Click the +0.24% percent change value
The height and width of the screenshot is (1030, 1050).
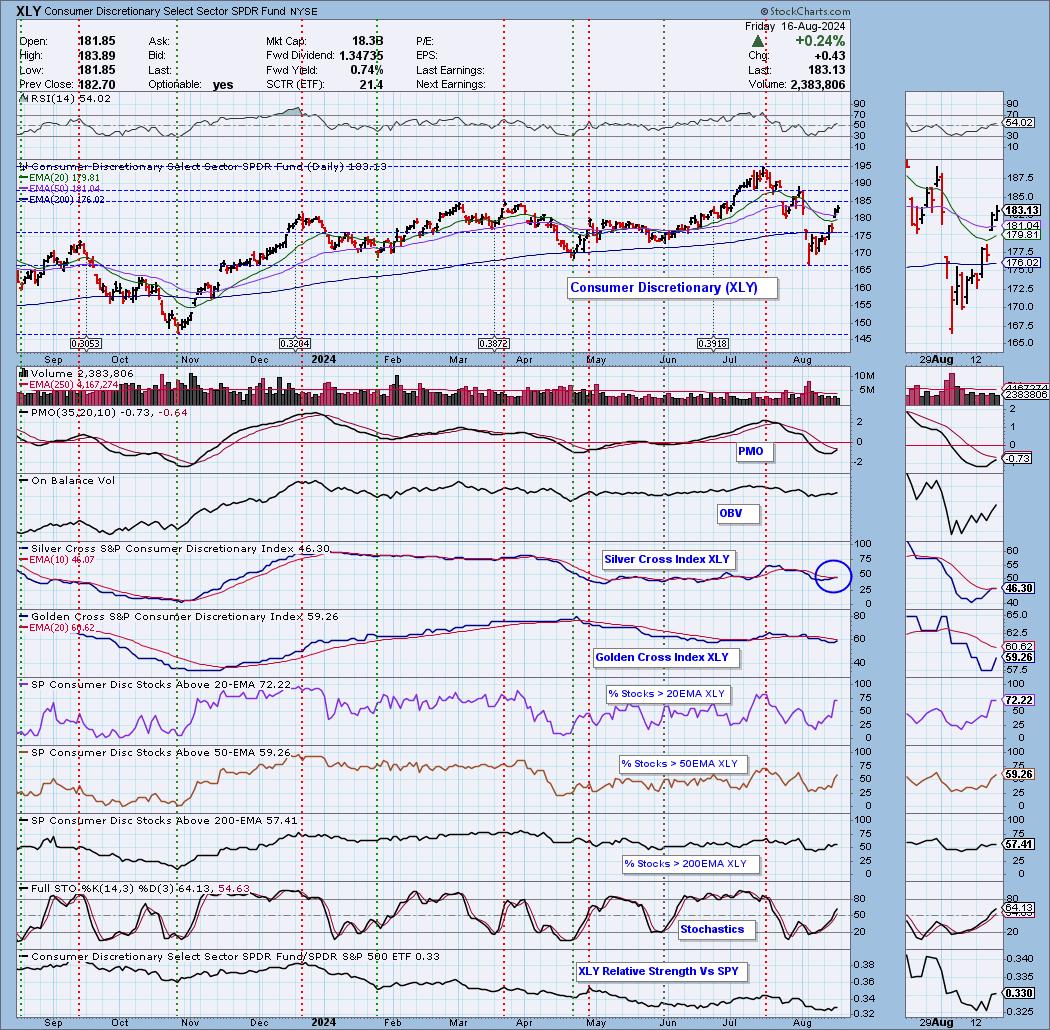point(820,42)
